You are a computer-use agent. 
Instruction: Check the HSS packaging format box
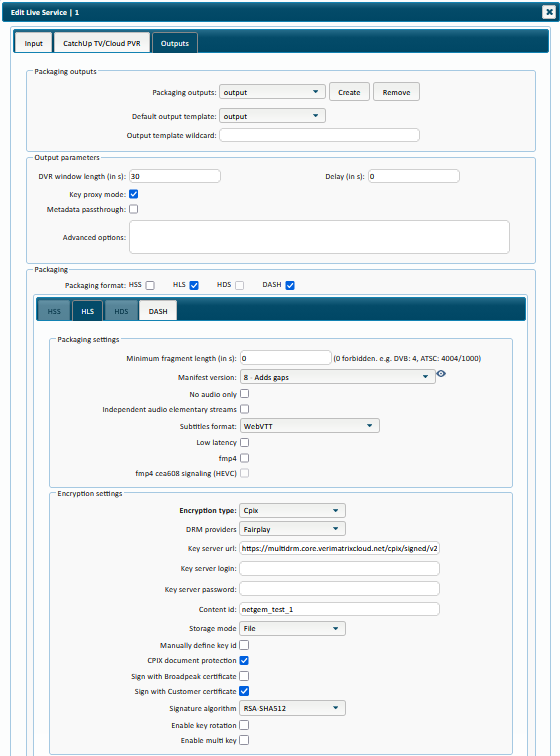tap(150, 285)
